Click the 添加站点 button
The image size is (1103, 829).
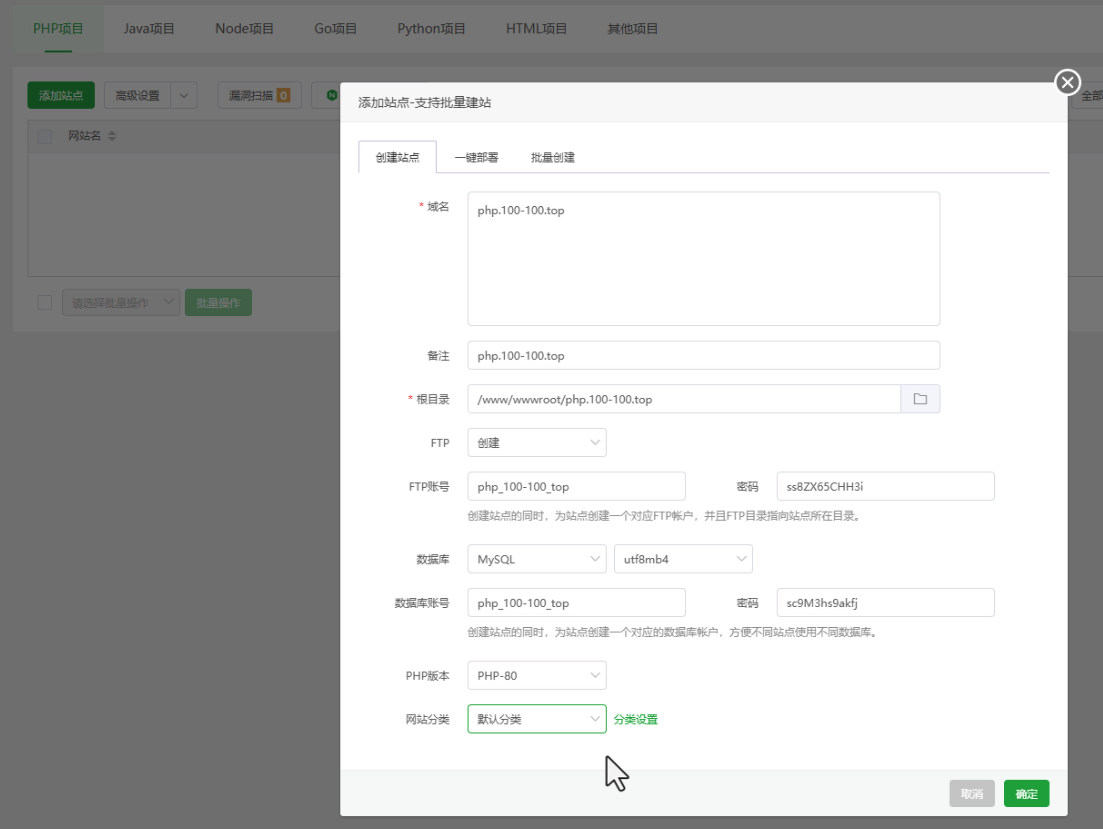[61, 95]
